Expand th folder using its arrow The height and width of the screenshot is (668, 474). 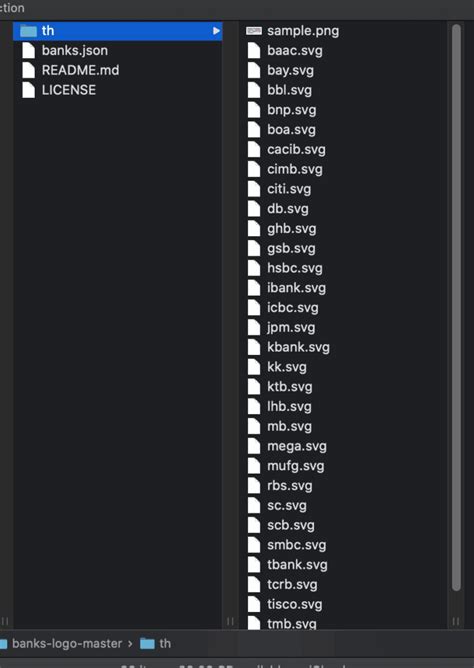(x=216, y=31)
